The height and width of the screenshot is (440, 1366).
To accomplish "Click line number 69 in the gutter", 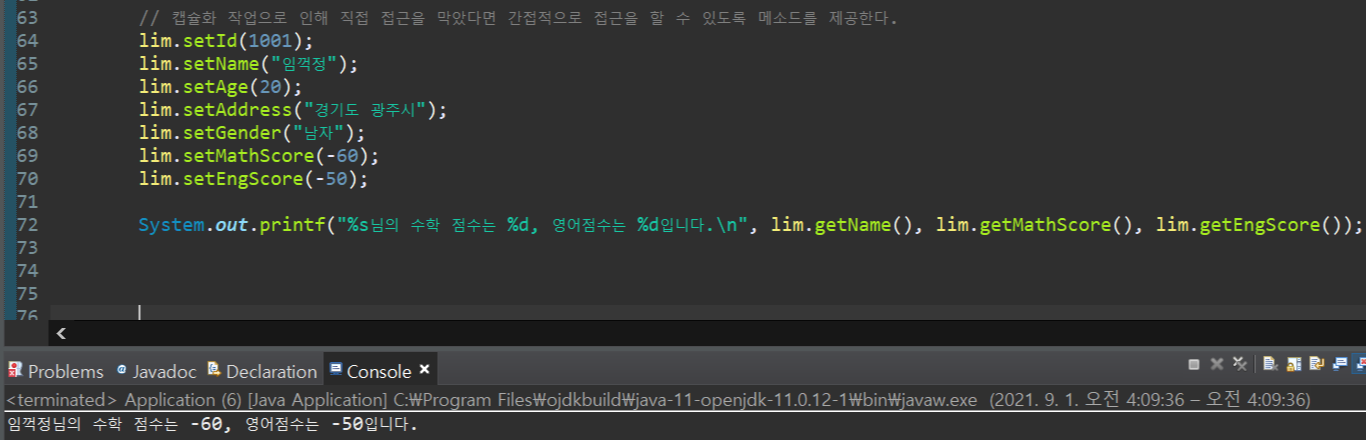I will click(x=28, y=156).
